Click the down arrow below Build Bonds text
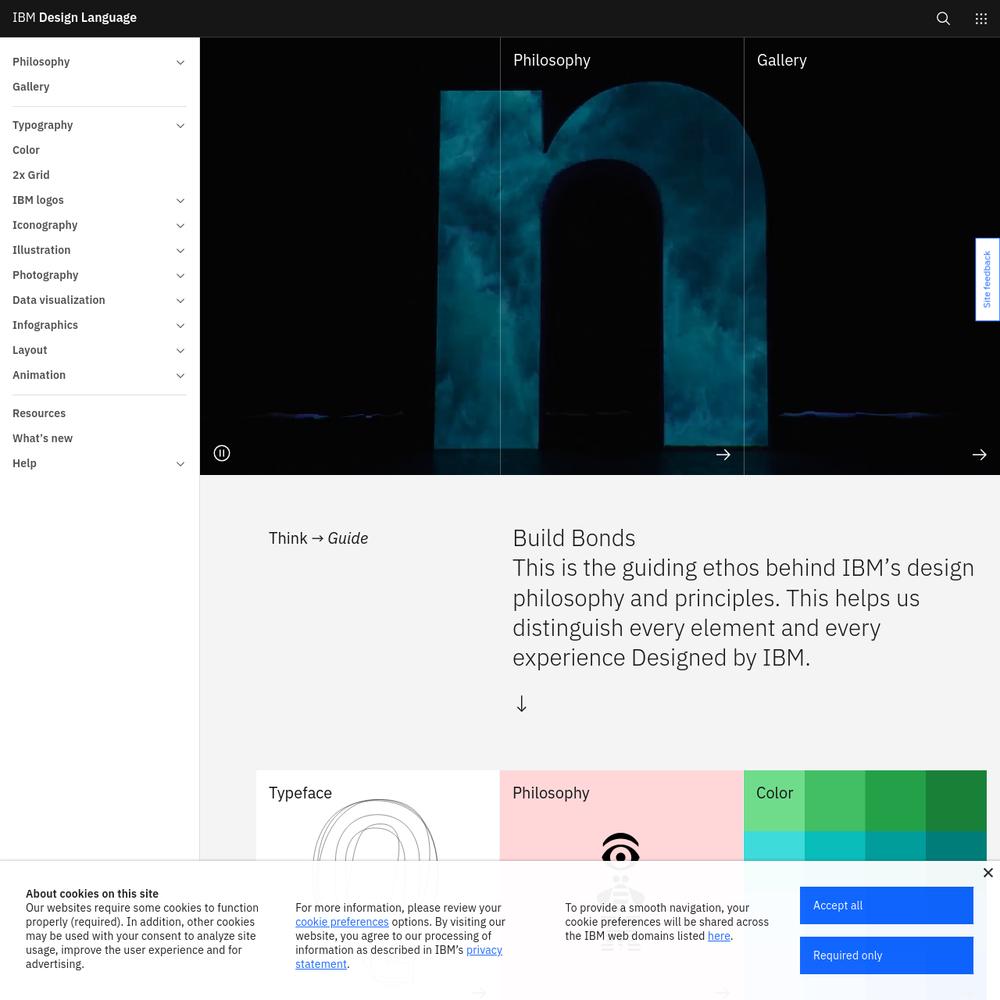Image resolution: width=1000 pixels, height=1000 pixels. 522,703
